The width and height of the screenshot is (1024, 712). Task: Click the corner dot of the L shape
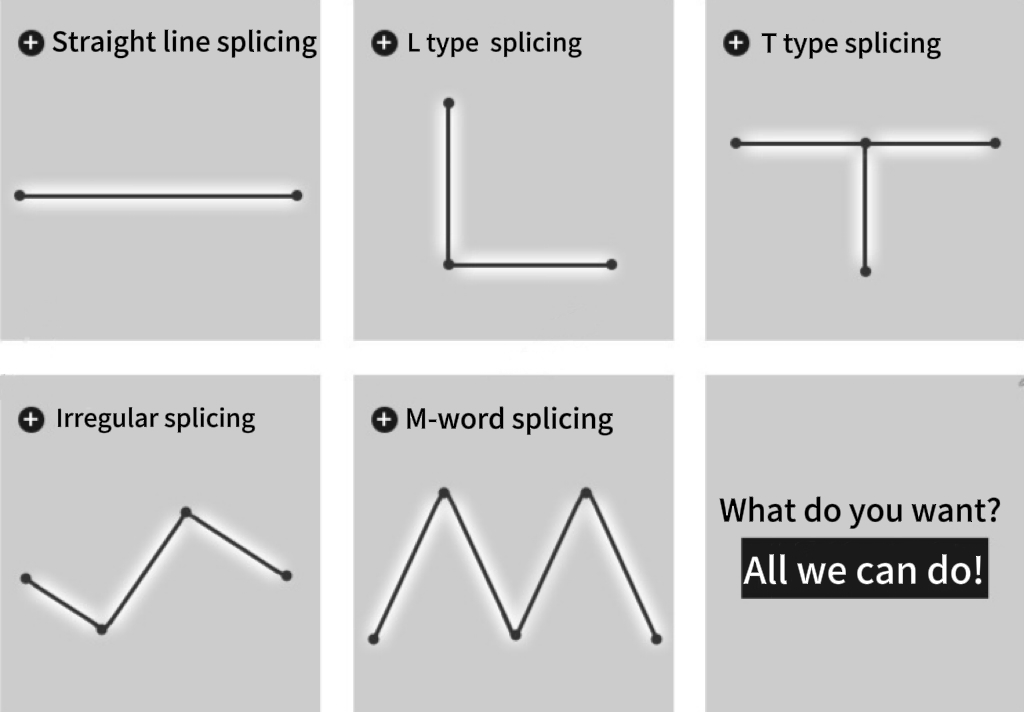pyautogui.click(x=449, y=264)
